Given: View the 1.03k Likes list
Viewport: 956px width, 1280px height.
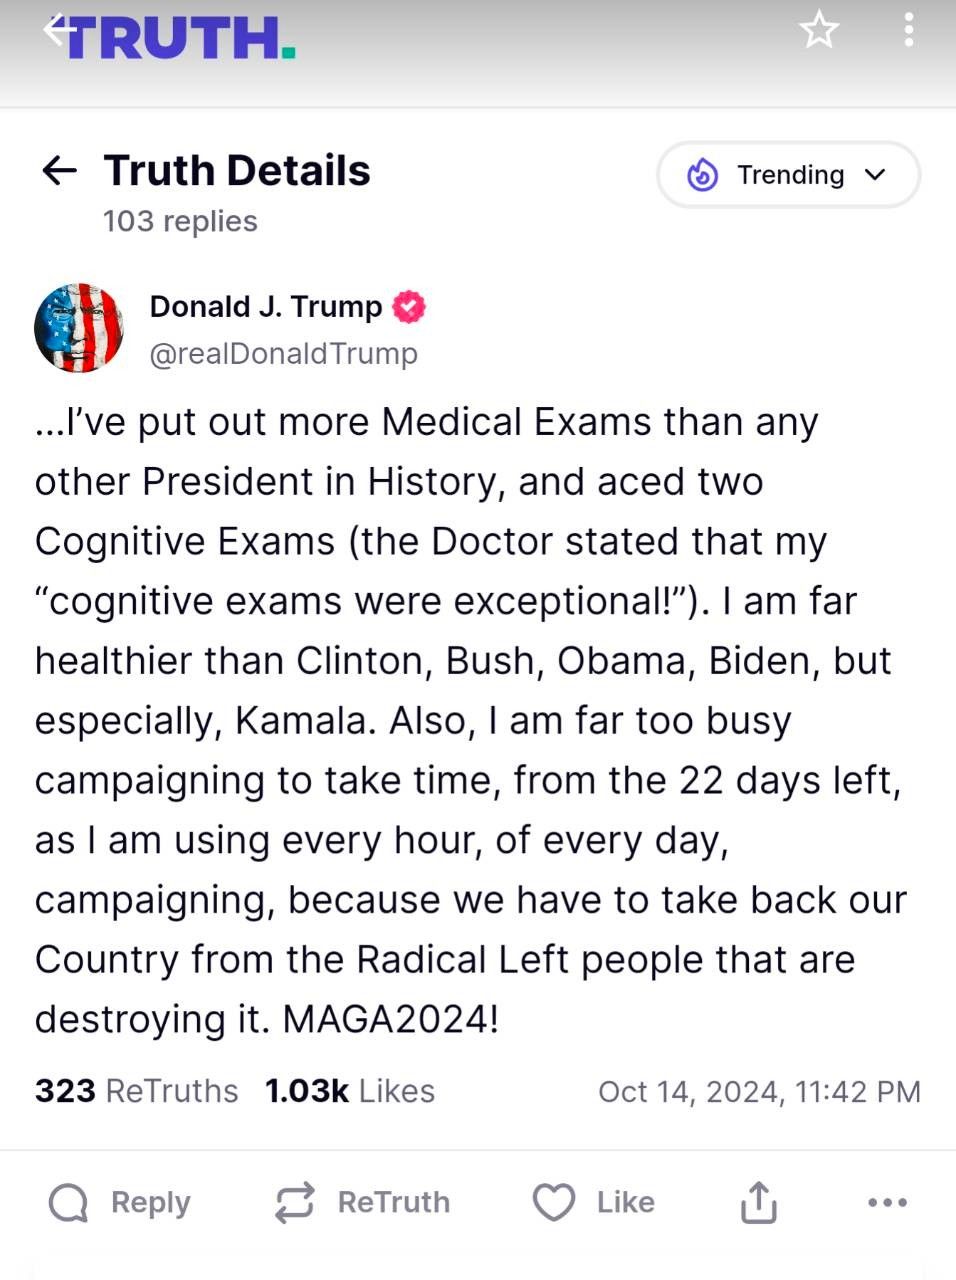Looking at the screenshot, I should pos(350,1091).
